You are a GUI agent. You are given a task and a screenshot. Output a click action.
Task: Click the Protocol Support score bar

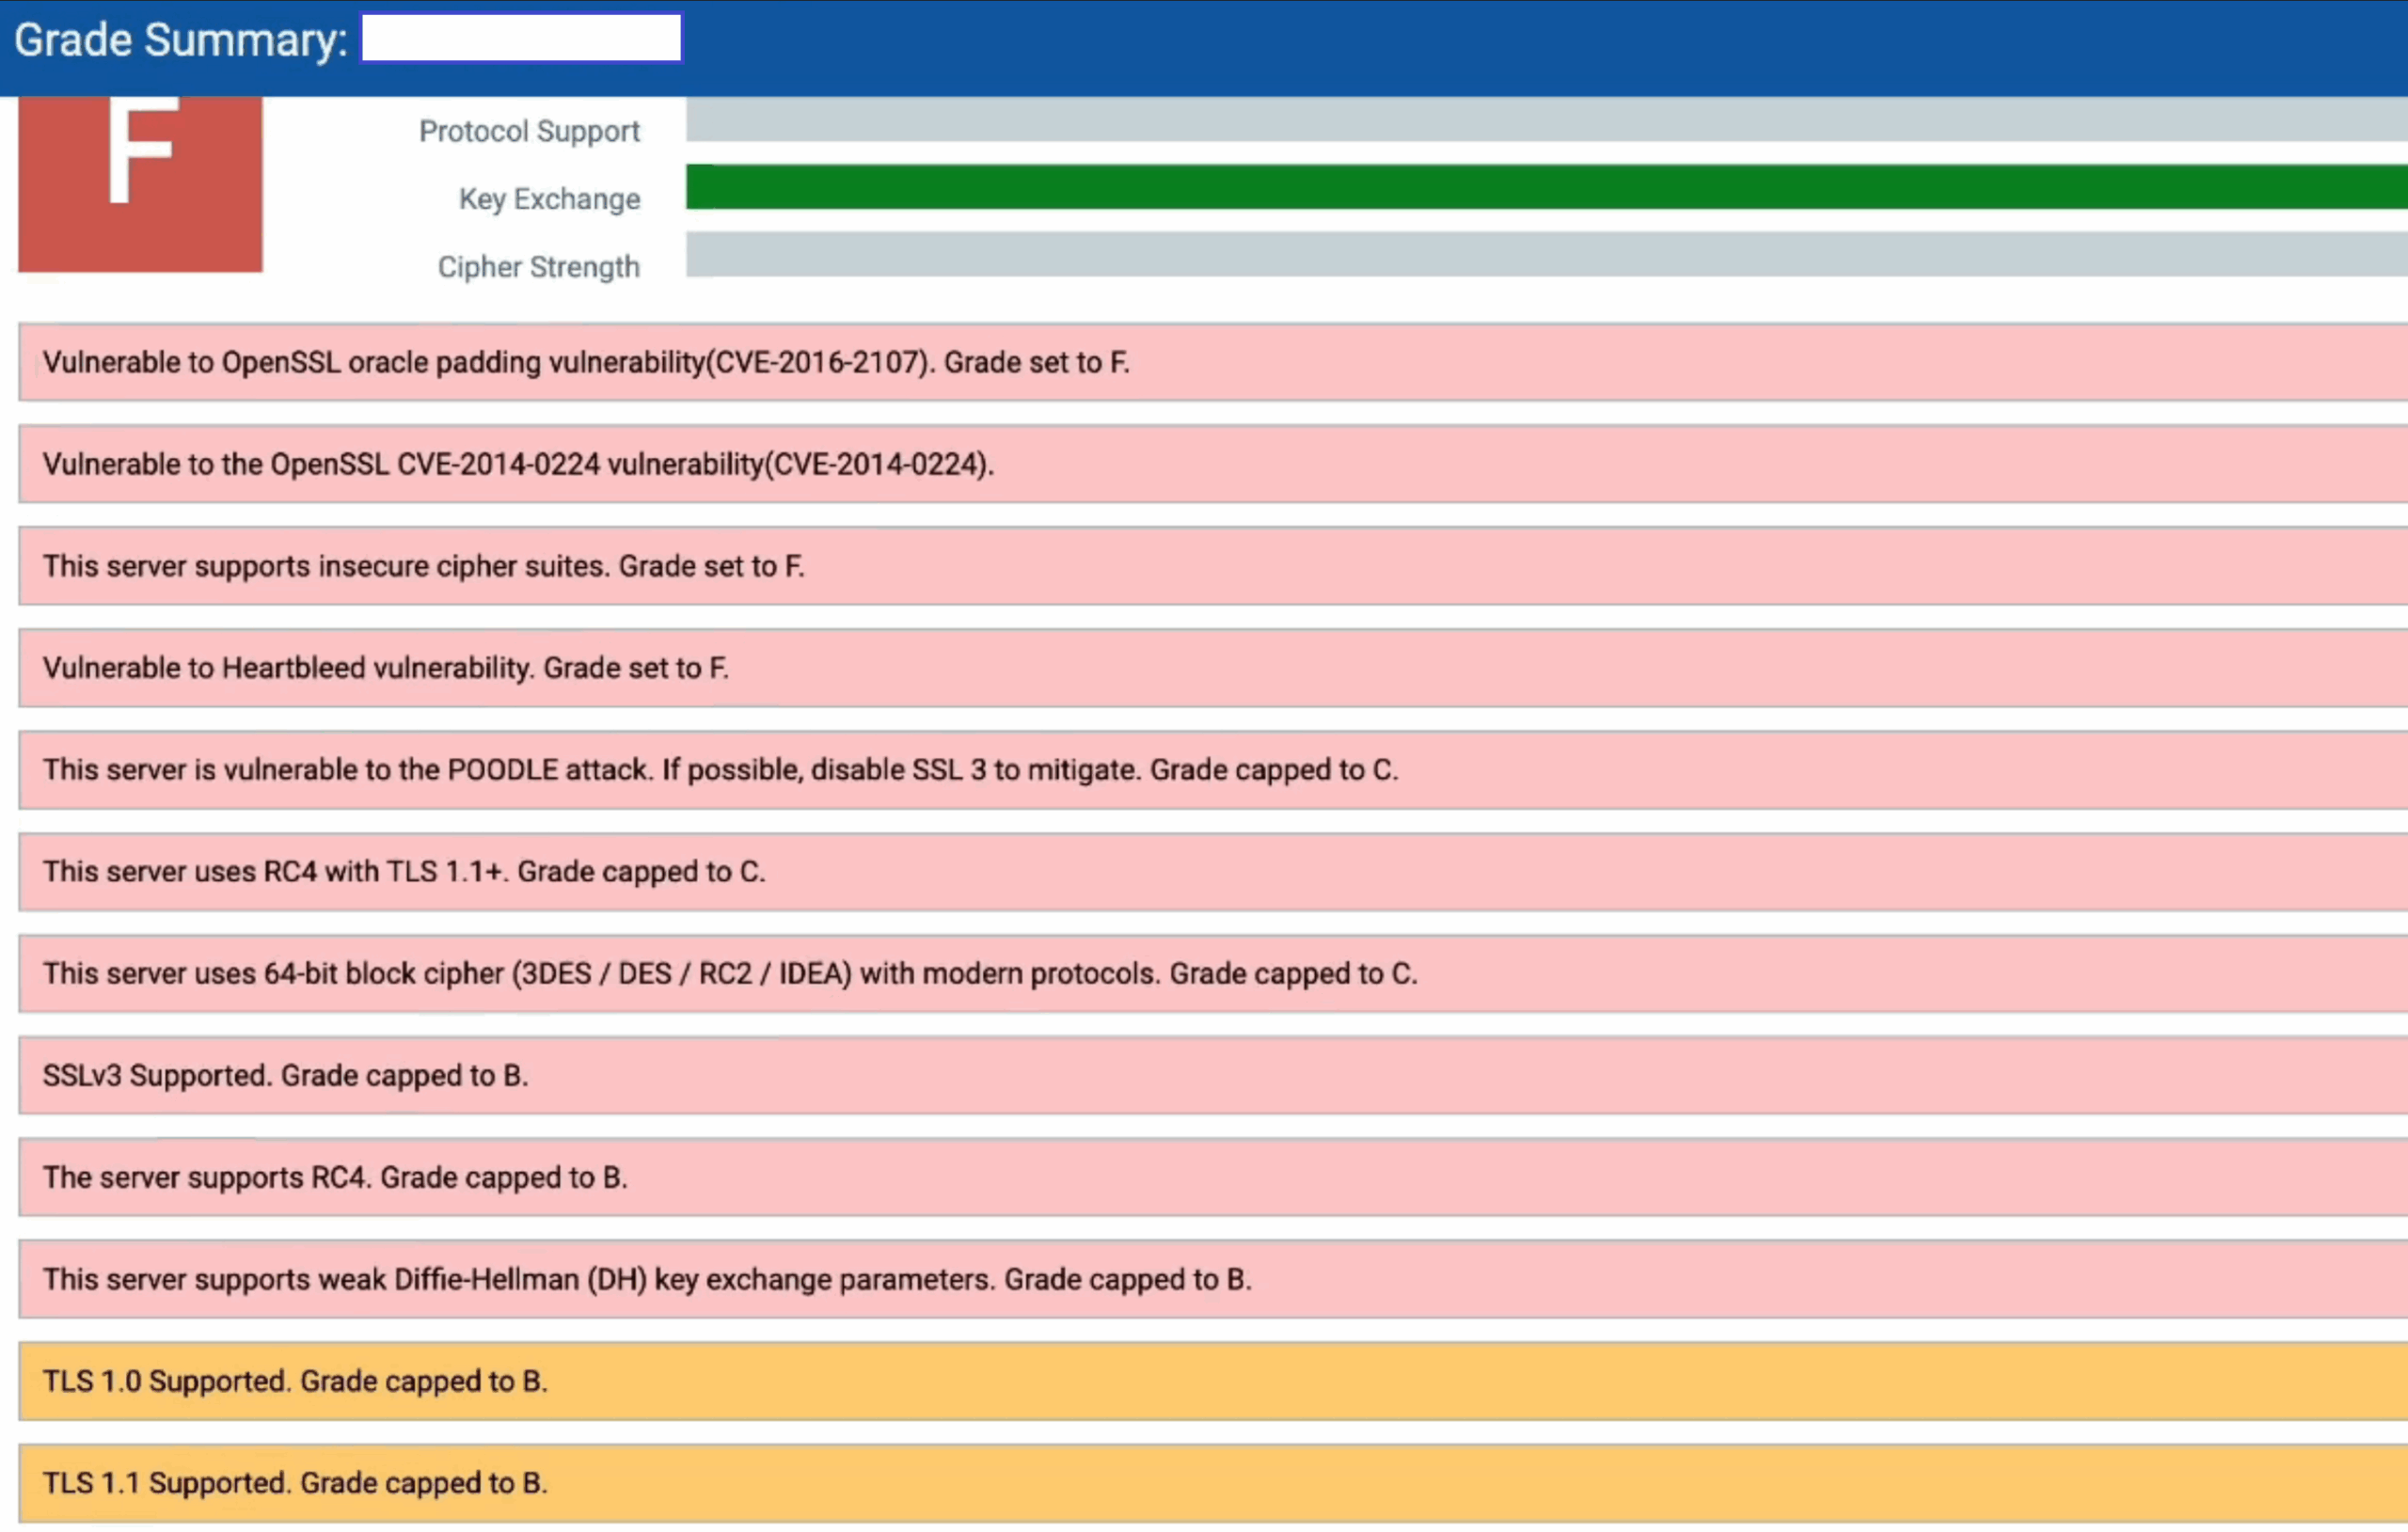coord(1546,119)
